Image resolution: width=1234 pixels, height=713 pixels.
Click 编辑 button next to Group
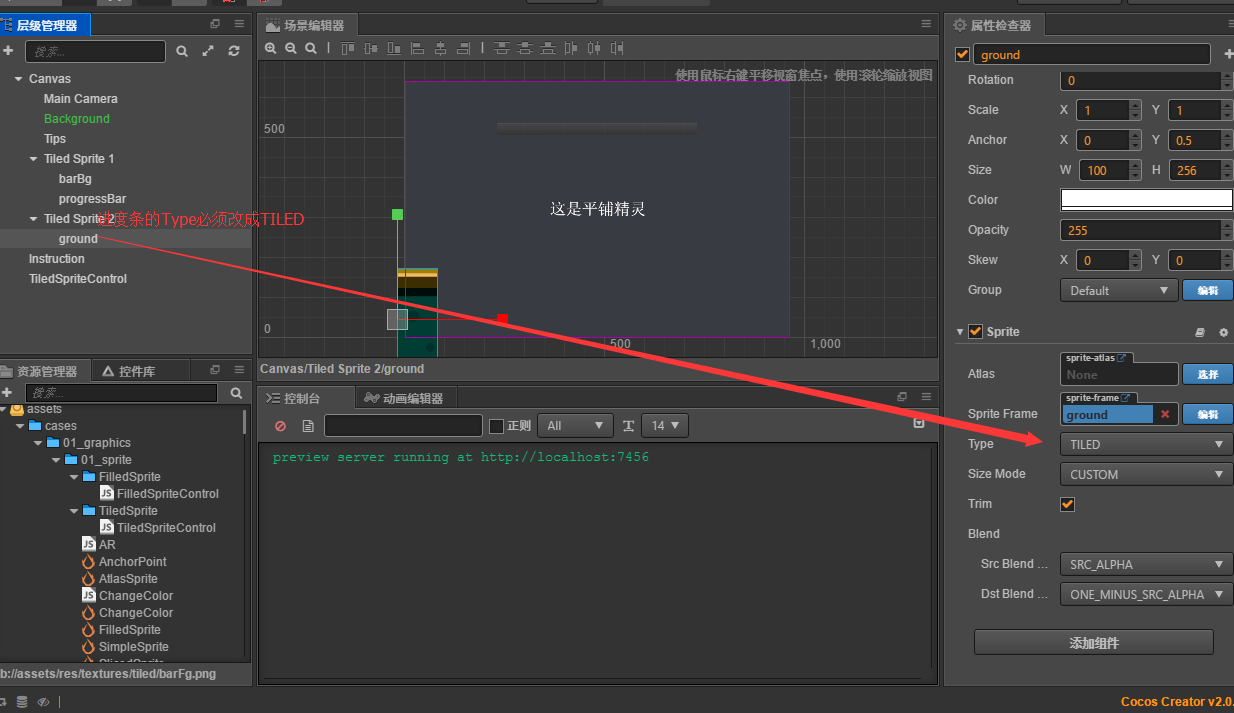pyautogui.click(x=1208, y=290)
